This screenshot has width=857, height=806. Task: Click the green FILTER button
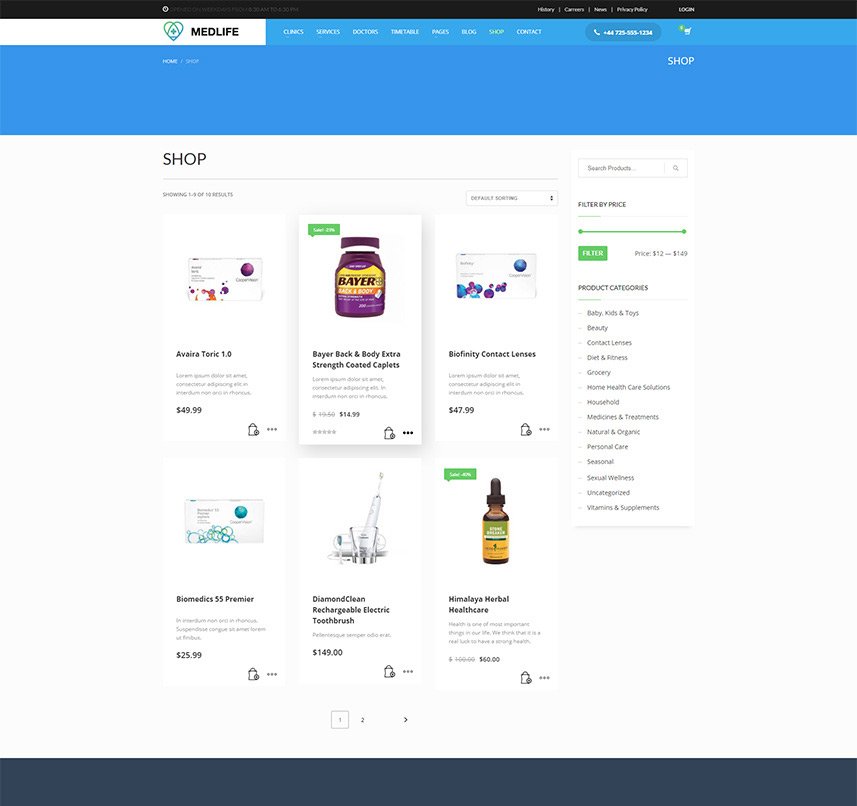[592, 254]
